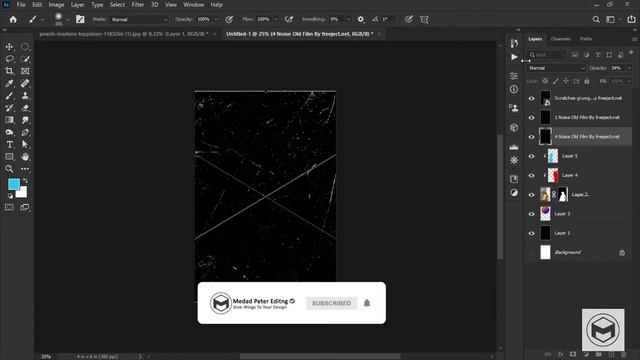Open the layer Opacity dropdown arrow
Image resolution: width=640 pixels, height=360 pixels.
629,68
